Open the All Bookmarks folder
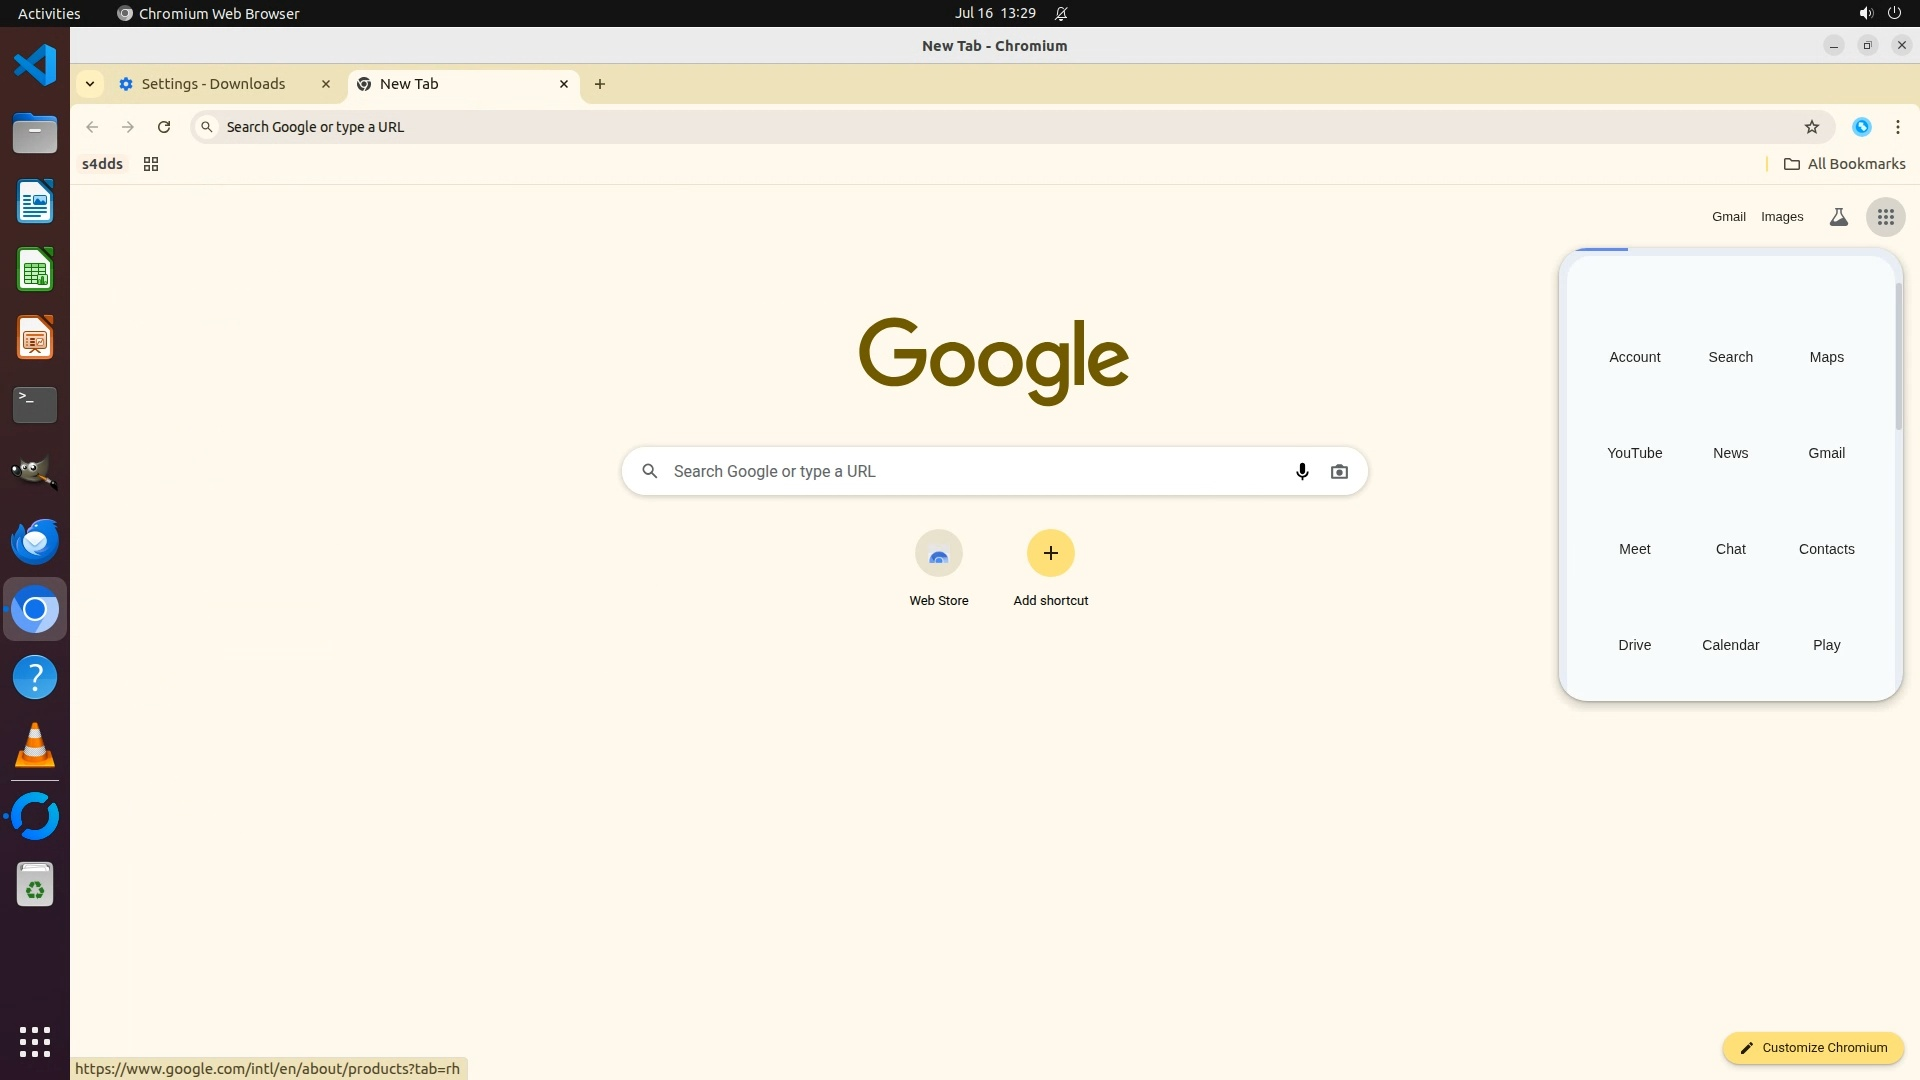The height and width of the screenshot is (1080, 1920). click(x=1844, y=164)
